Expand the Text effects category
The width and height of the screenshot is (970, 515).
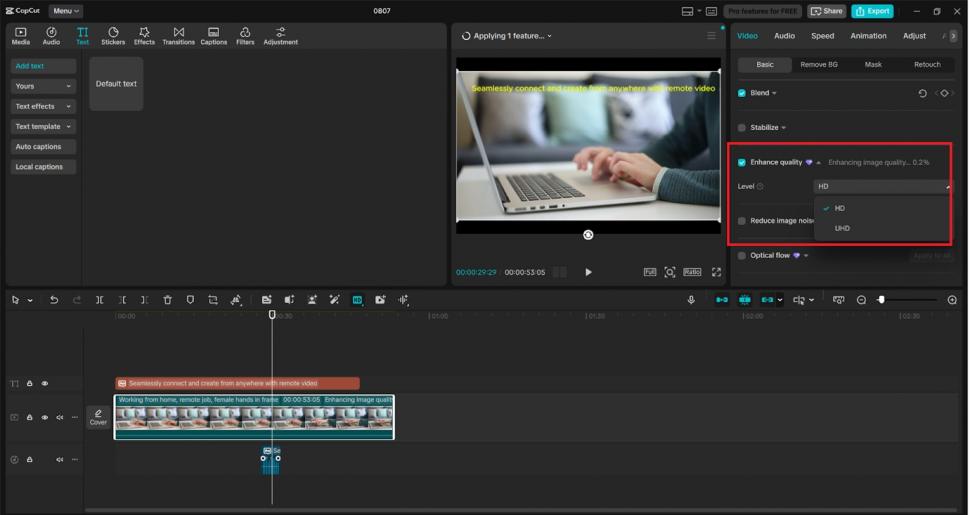[x=44, y=106]
